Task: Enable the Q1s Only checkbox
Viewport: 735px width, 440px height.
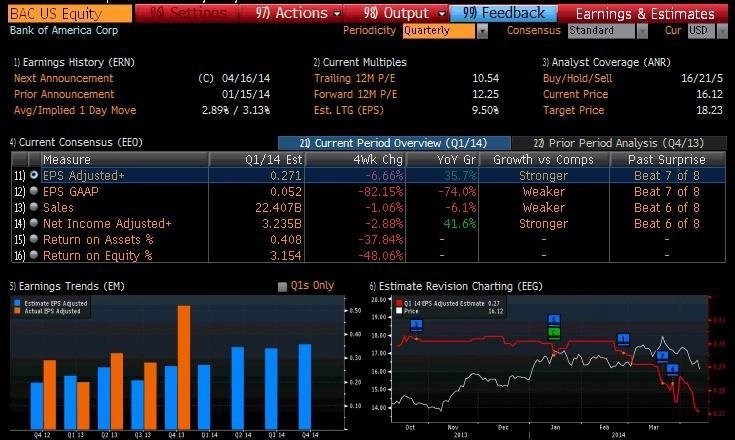Action: tap(282, 286)
